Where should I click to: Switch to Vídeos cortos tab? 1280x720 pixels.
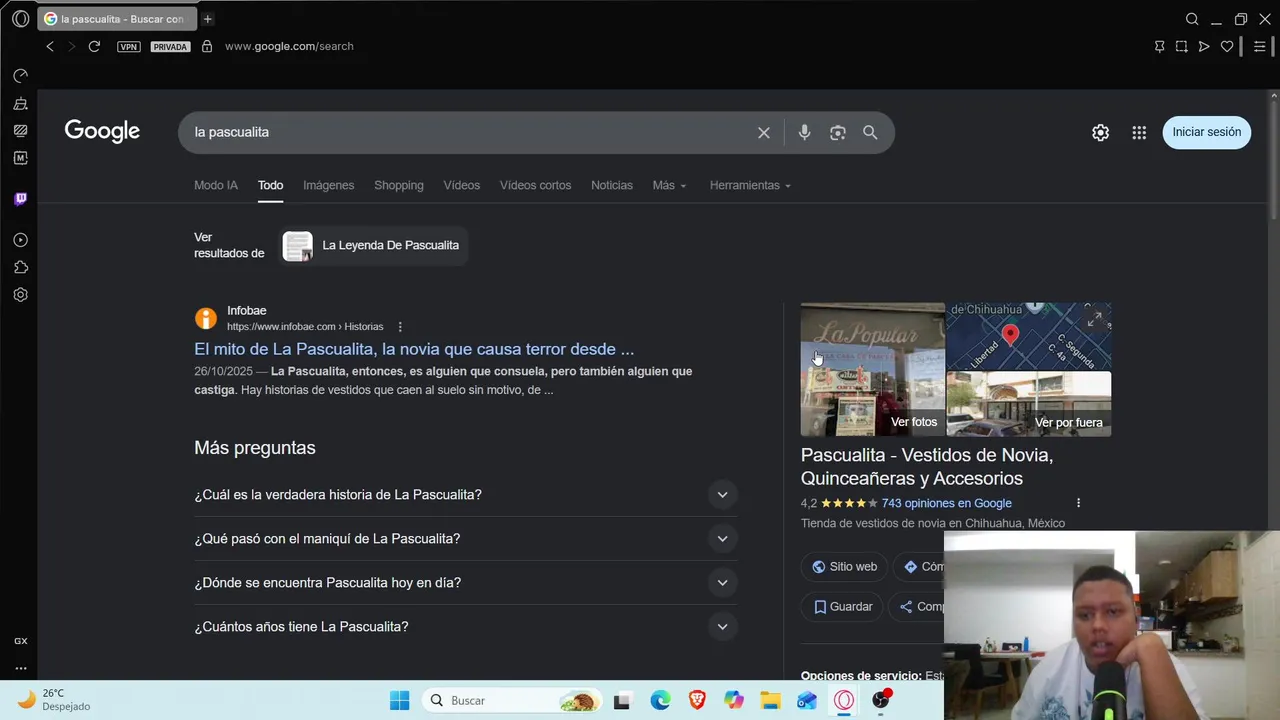(535, 185)
